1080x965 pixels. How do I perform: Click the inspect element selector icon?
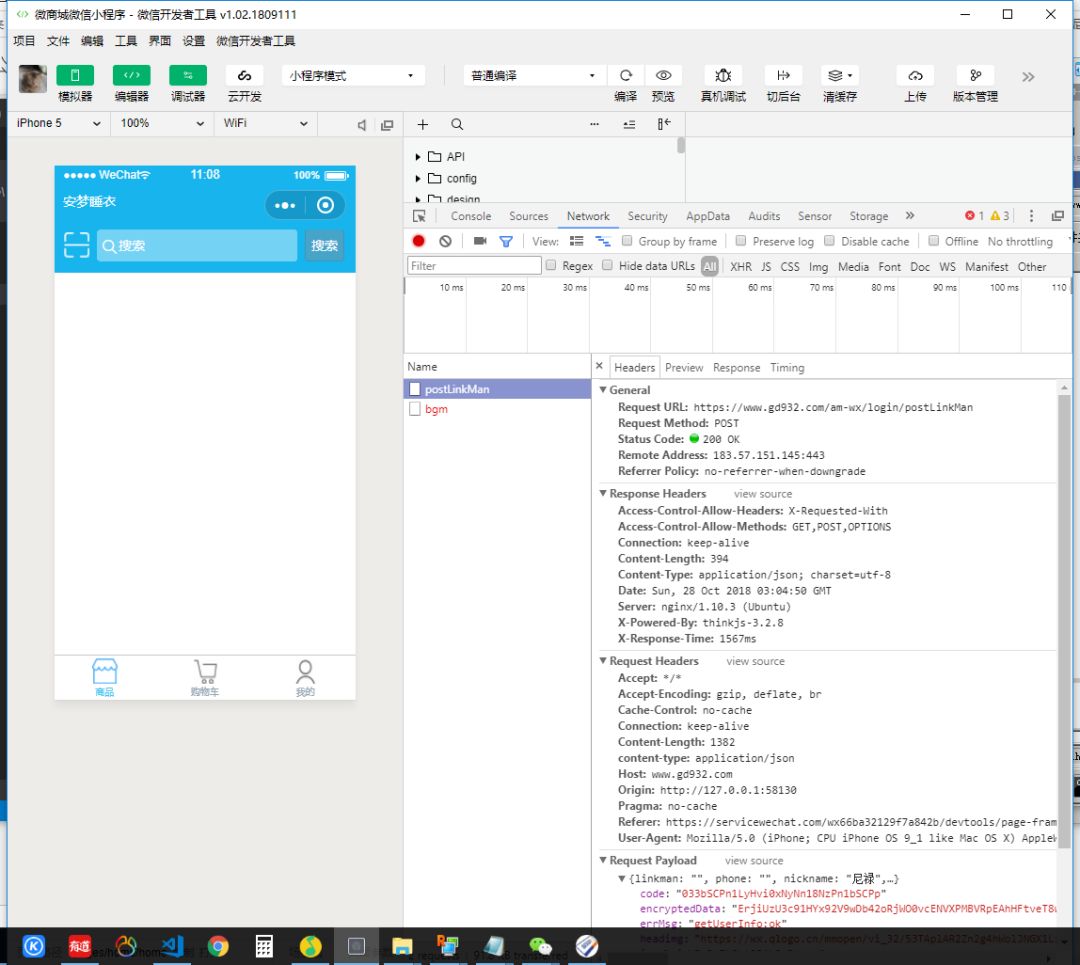(x=419, y=216)
